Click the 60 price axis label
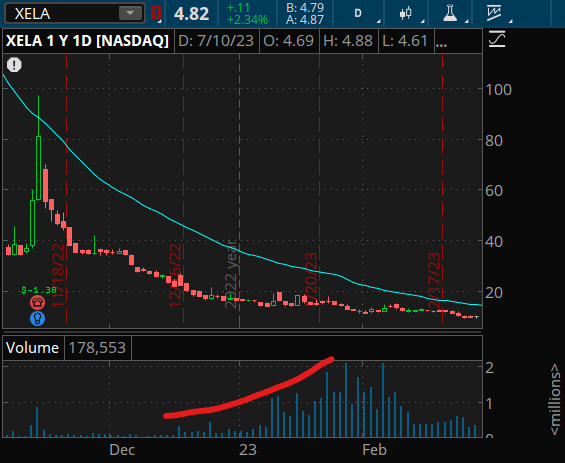565x463 pixels. [x=494, y=191]
